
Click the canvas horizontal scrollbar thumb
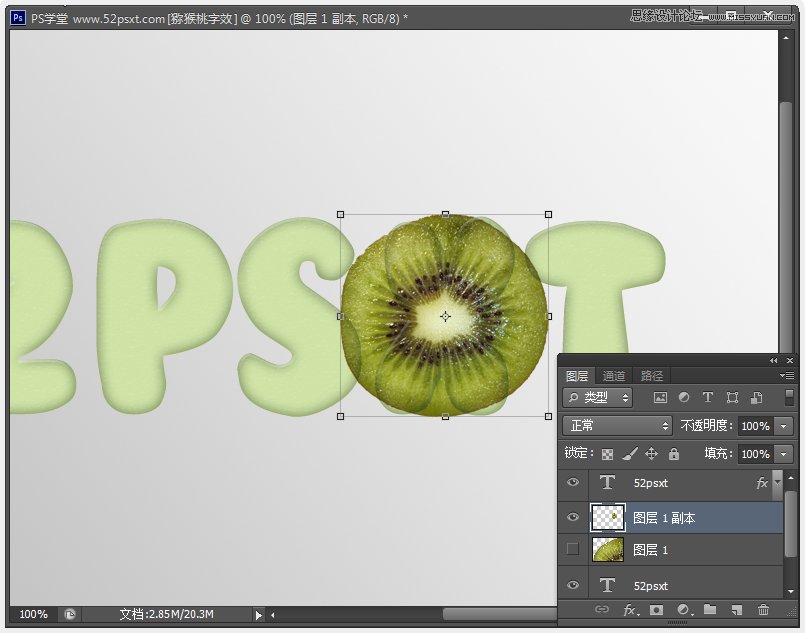(500, 615)
